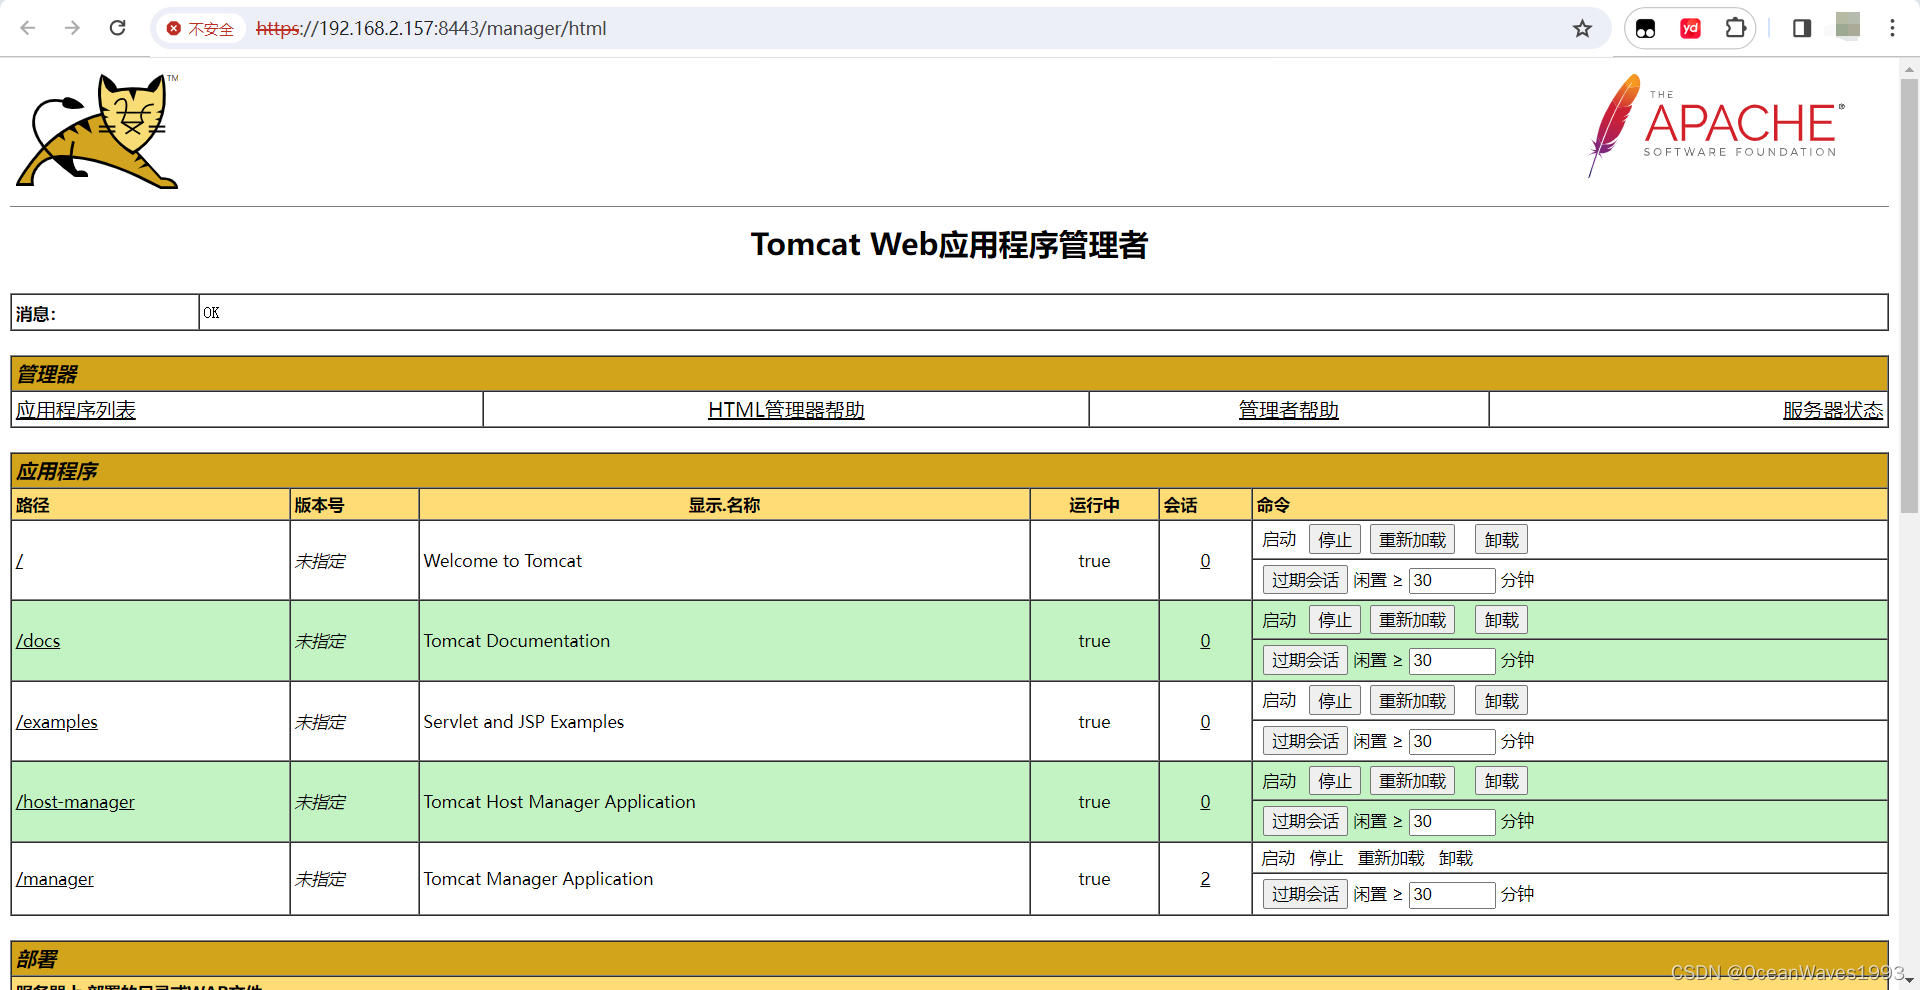Screen dimensions: 1920x990
Task: Click session count 0 for /host-manager
Action: pos(1205,802)
